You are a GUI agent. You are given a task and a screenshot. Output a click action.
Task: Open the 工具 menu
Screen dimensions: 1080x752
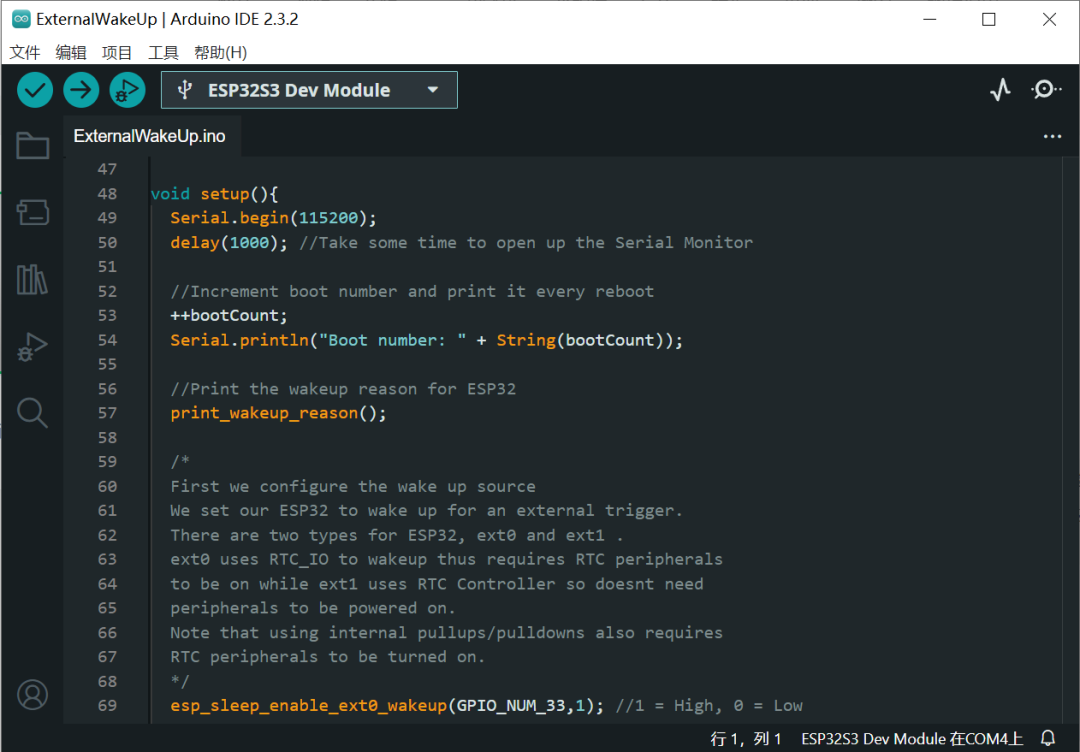pyautogui.click(x=163, y=52)
